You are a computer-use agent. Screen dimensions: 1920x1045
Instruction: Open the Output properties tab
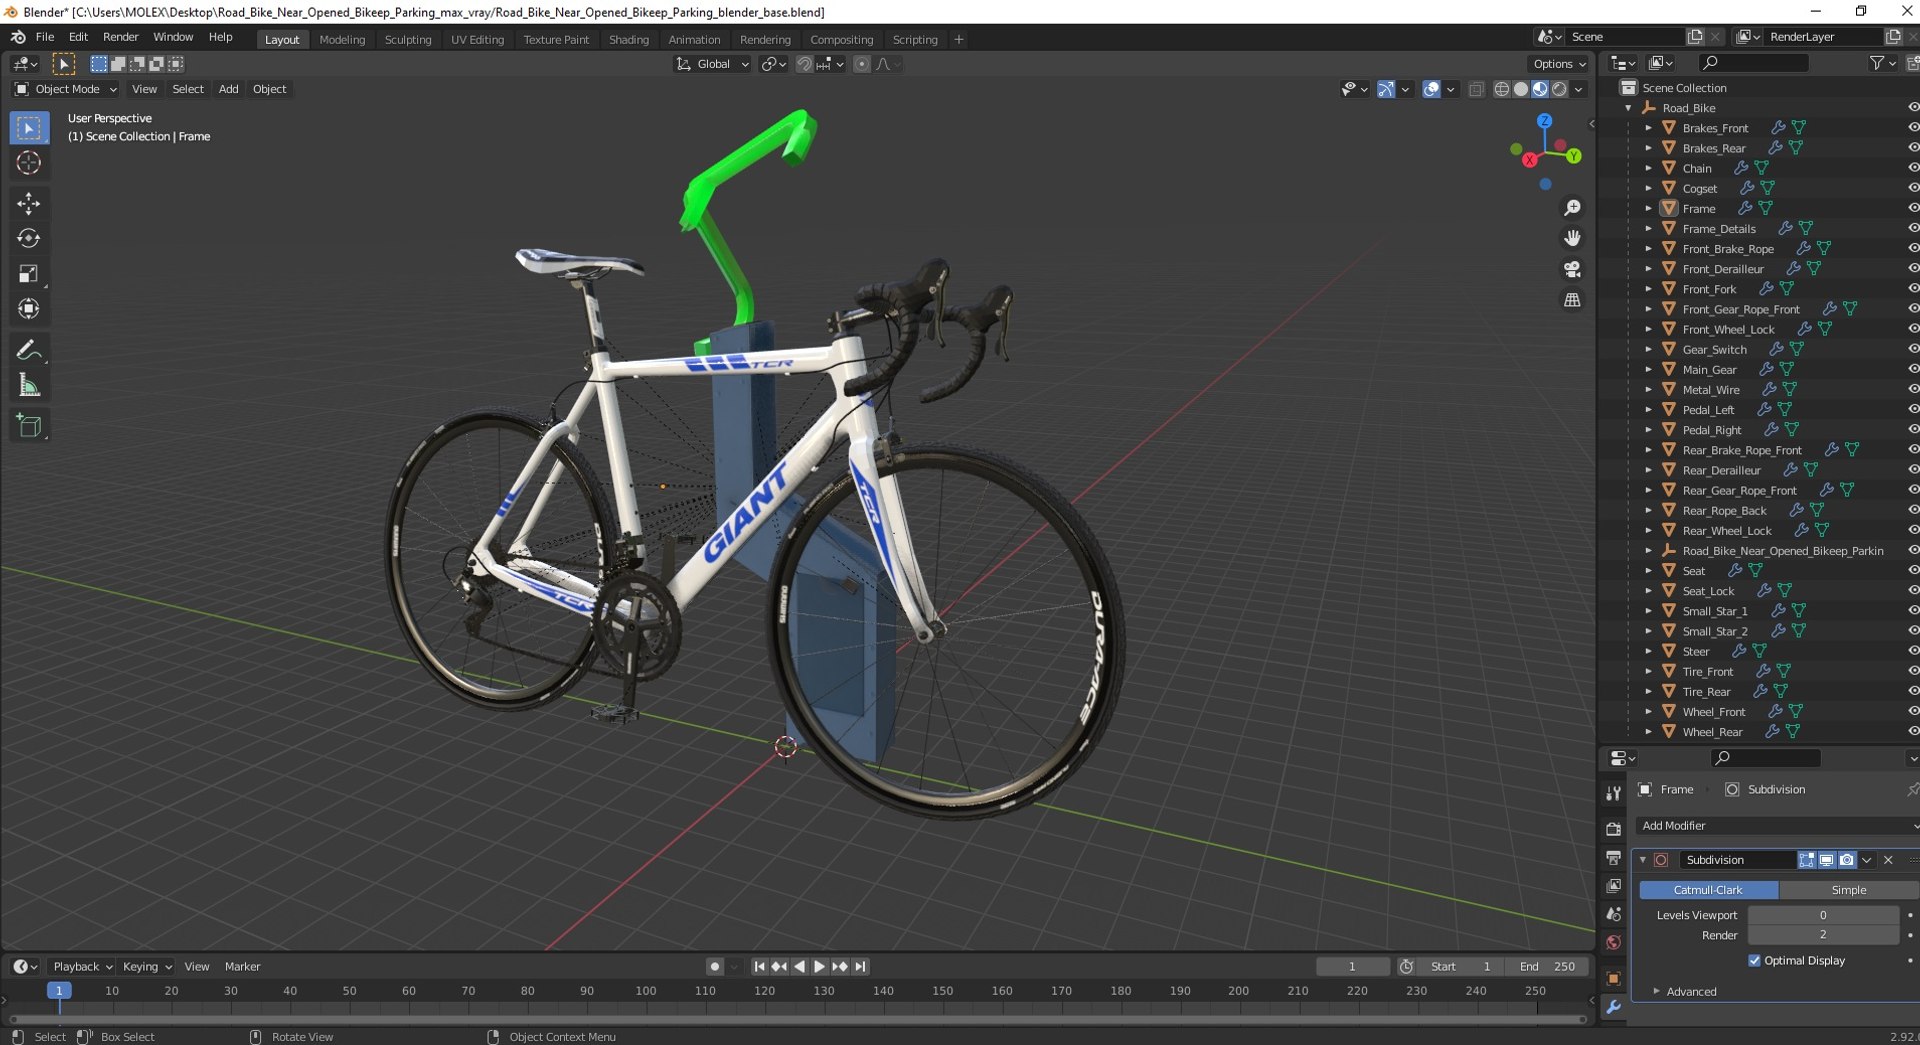pos(1613,858)
